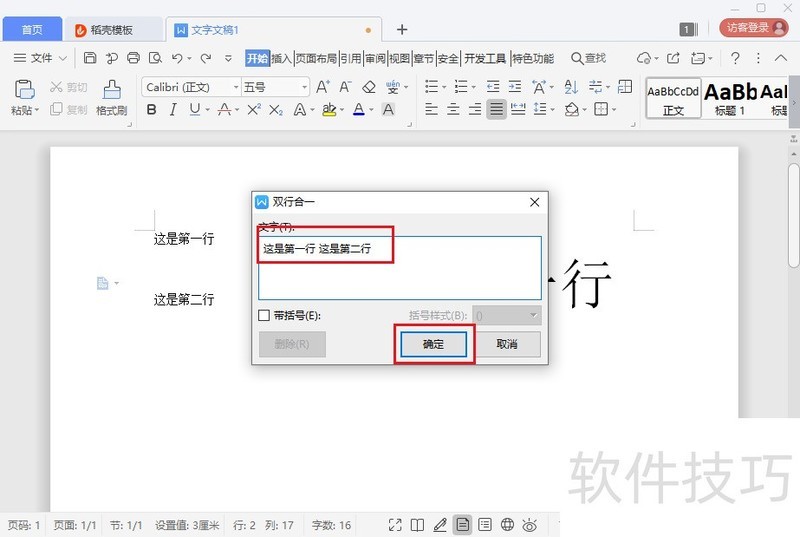Viewport: 800px width, 537px height.
Task: Decrease font size with A- icon
Action: click(345, 87)
